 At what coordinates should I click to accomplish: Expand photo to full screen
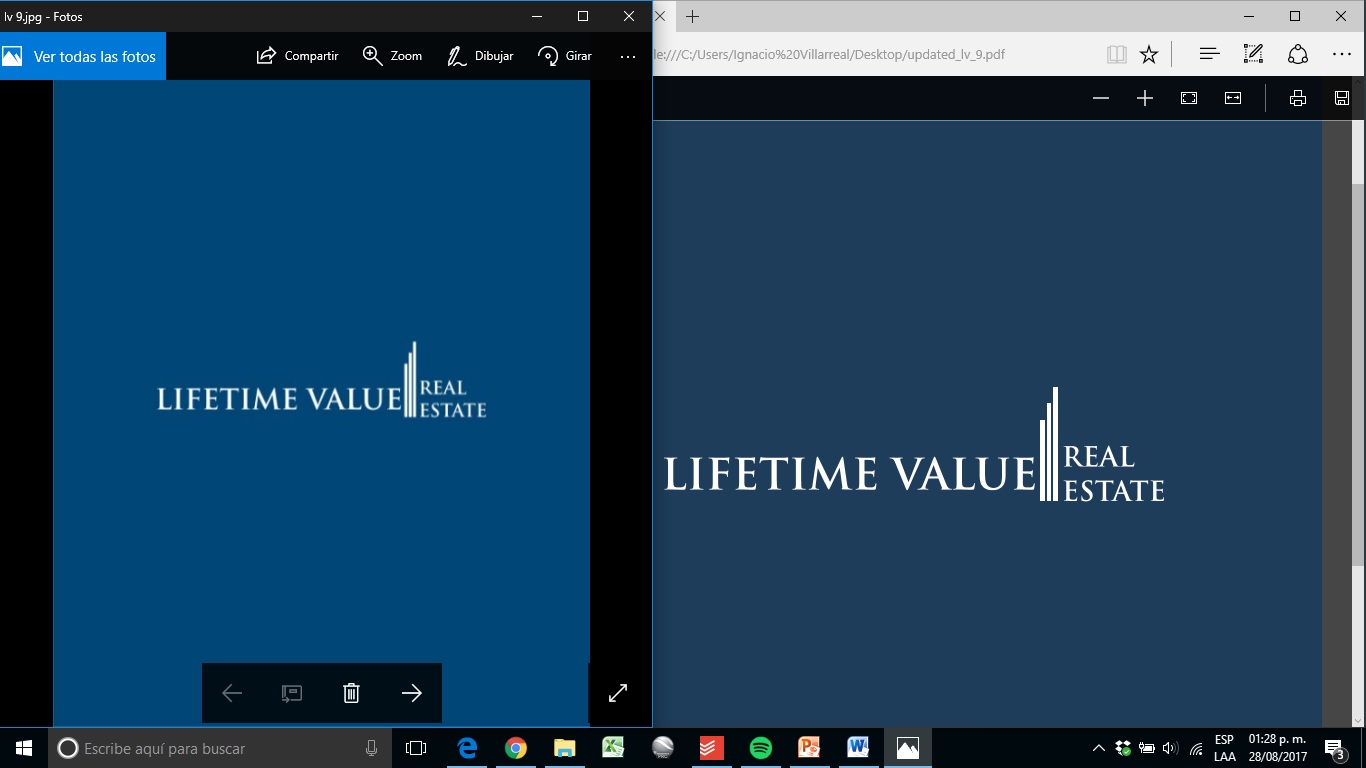[x=618, y=693]
